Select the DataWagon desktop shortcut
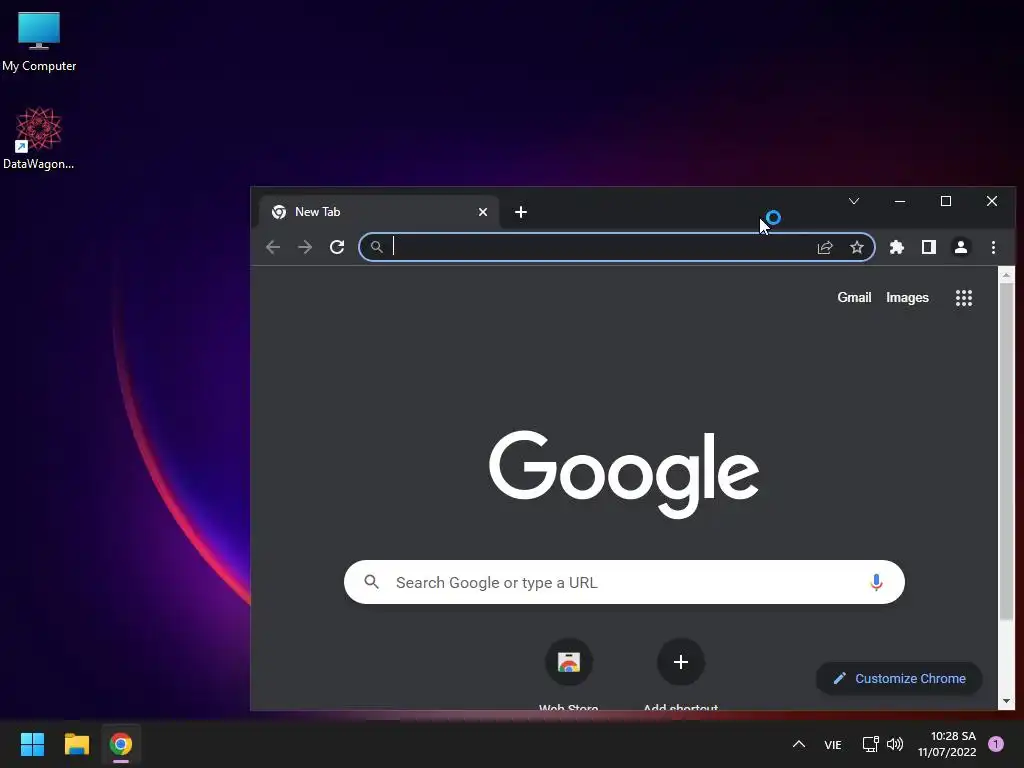Image resolution: width=1024 pixels, height=768 pixels. 39,138
